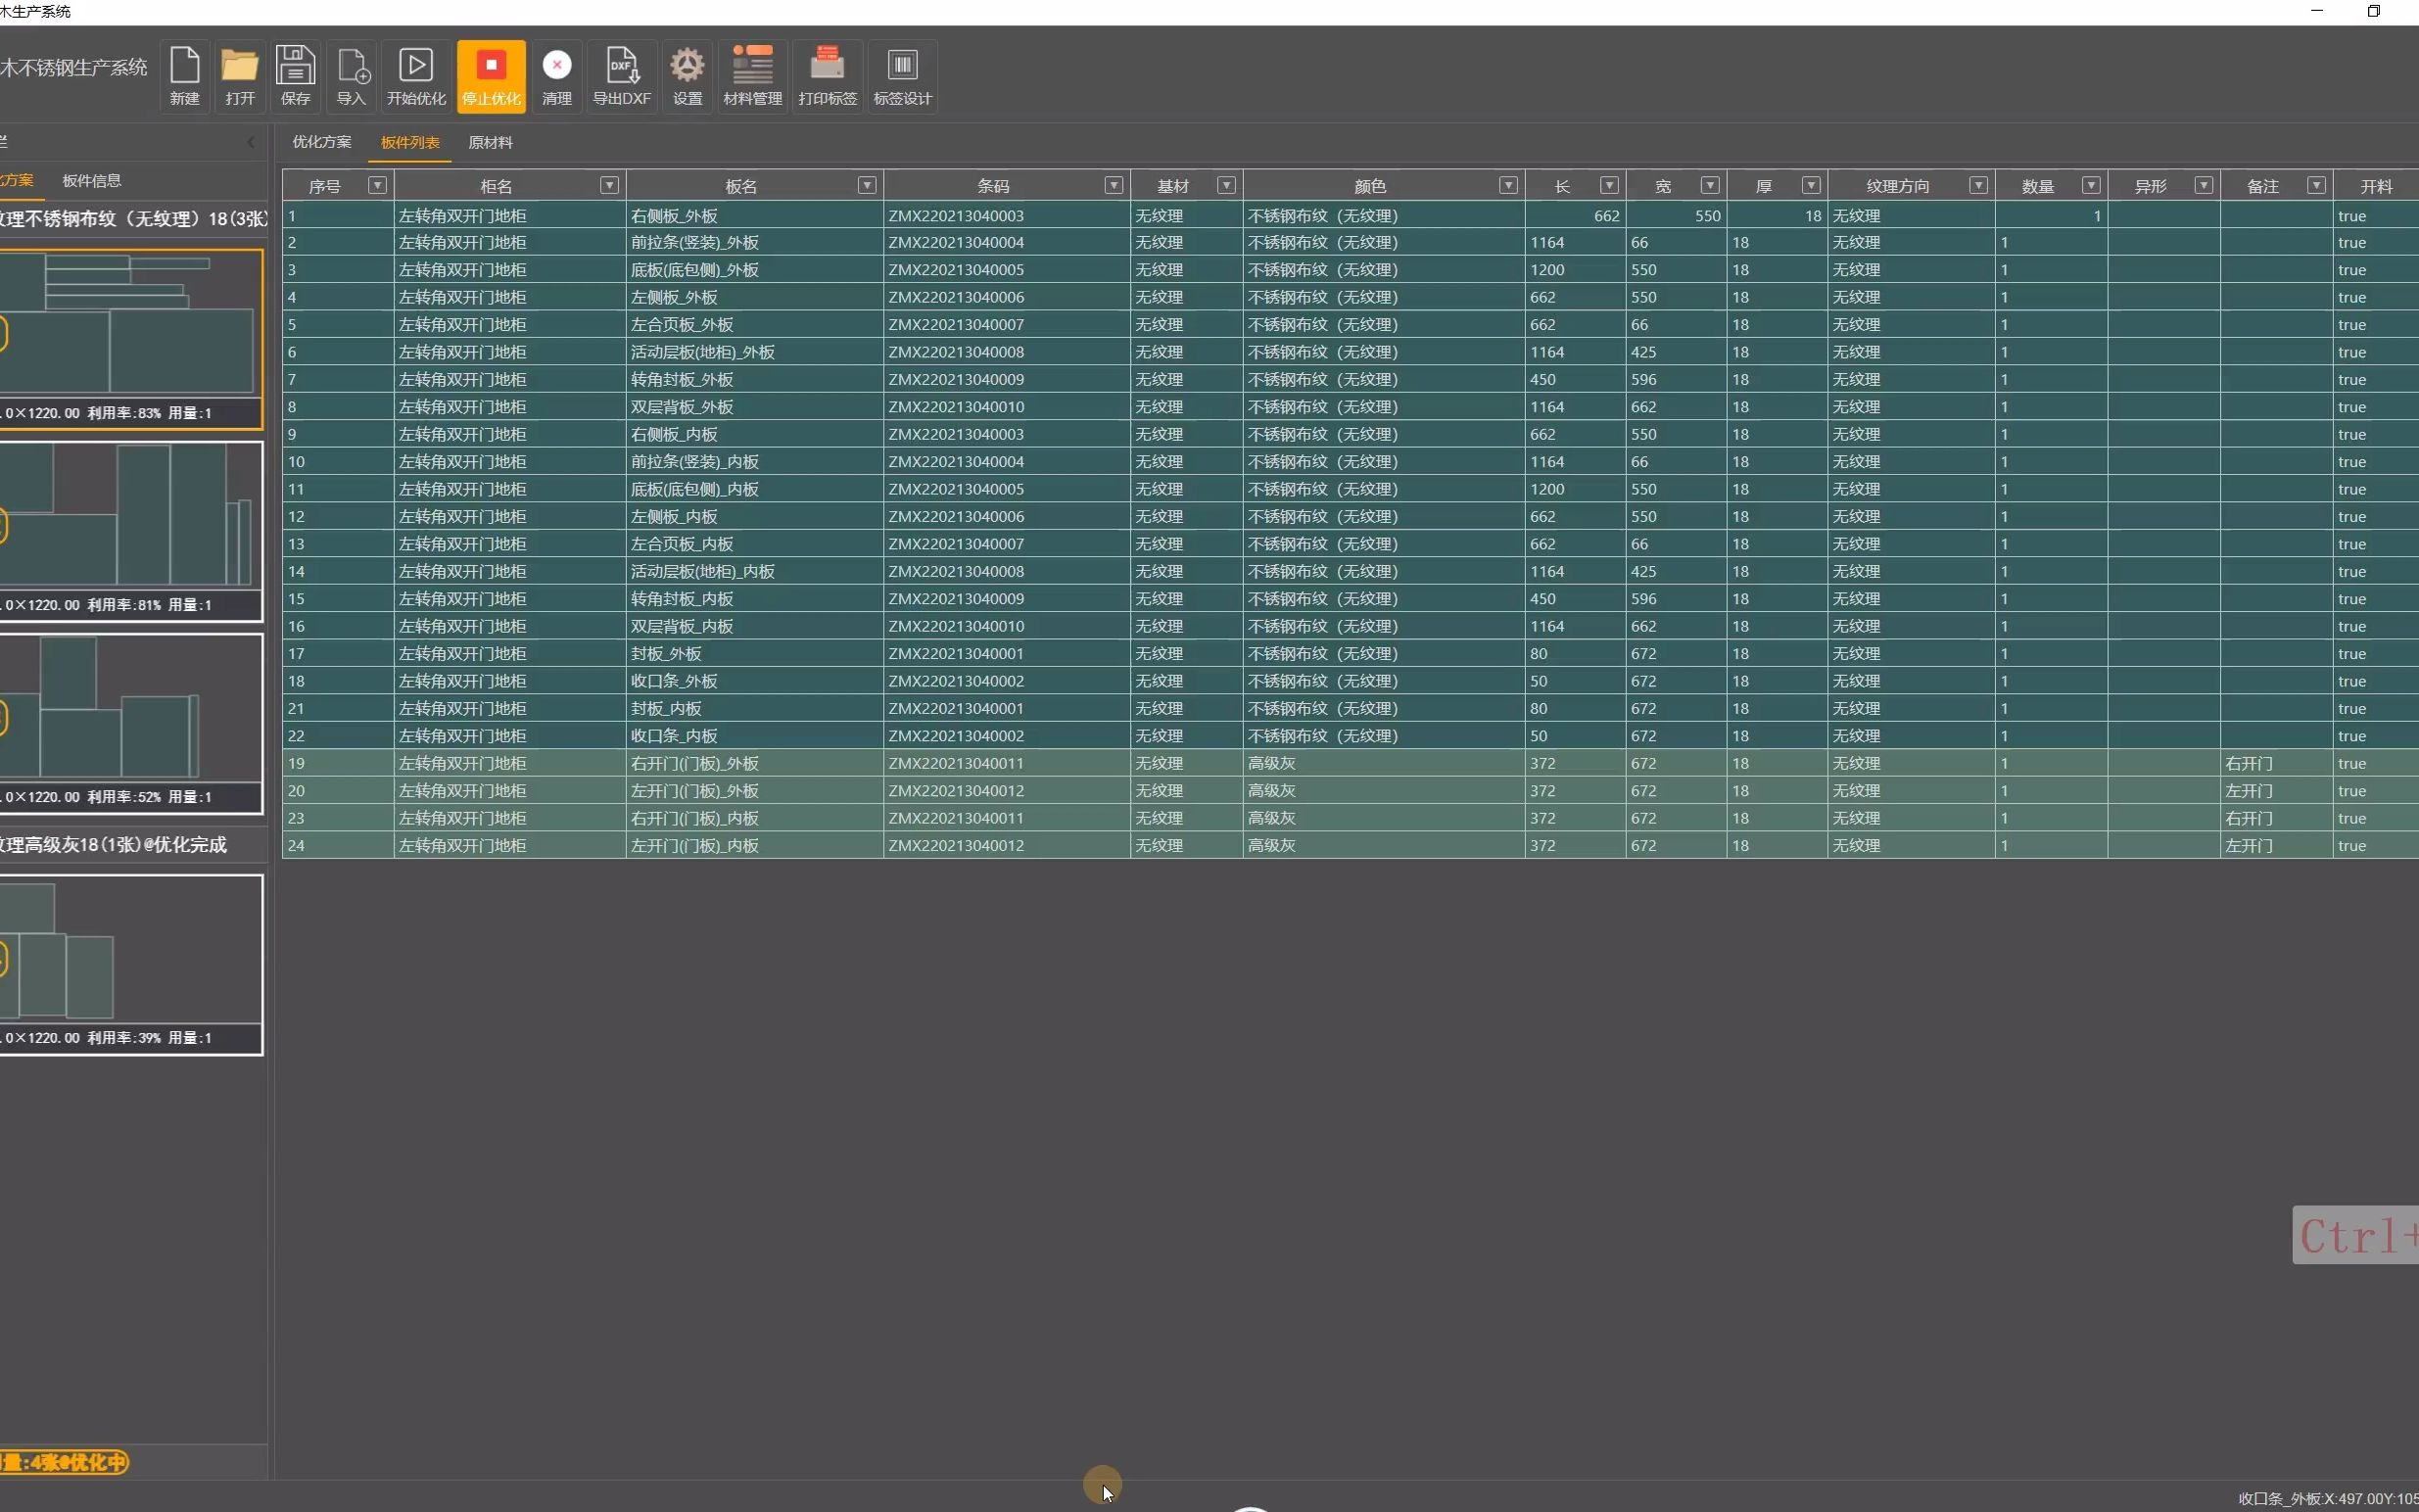Select row with 左合页板_内板
2419x1512 pixels.
[1350, 544]
